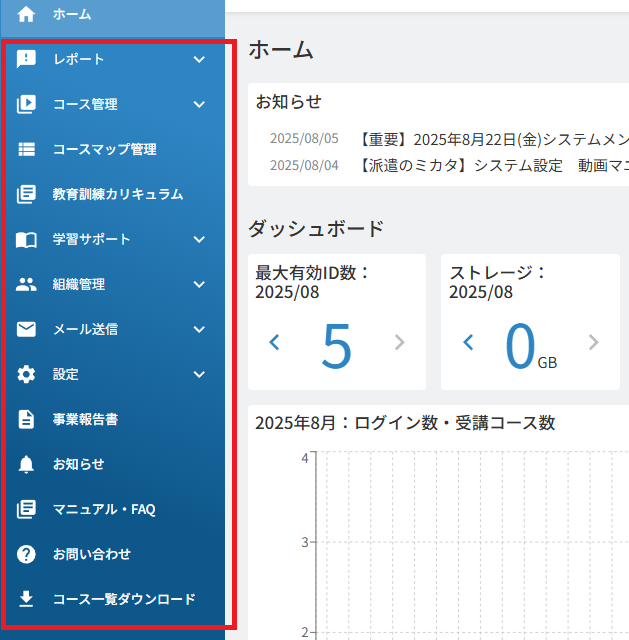The image size is (629, 640).
Task: Click the ダッシュボード heading
Action: click(316, 229)
